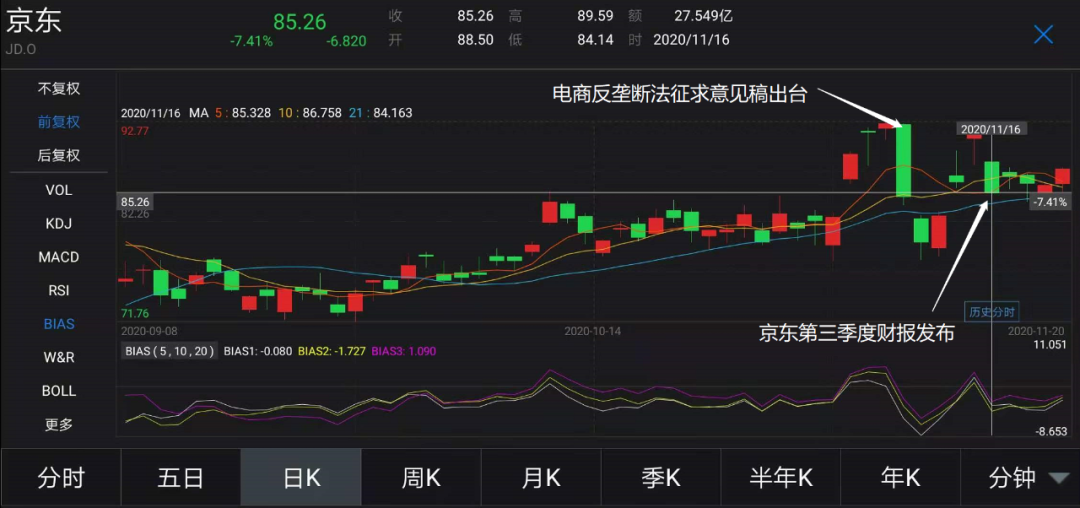
Task: Select 后复权 price adjustment mode
Action: 59,156
